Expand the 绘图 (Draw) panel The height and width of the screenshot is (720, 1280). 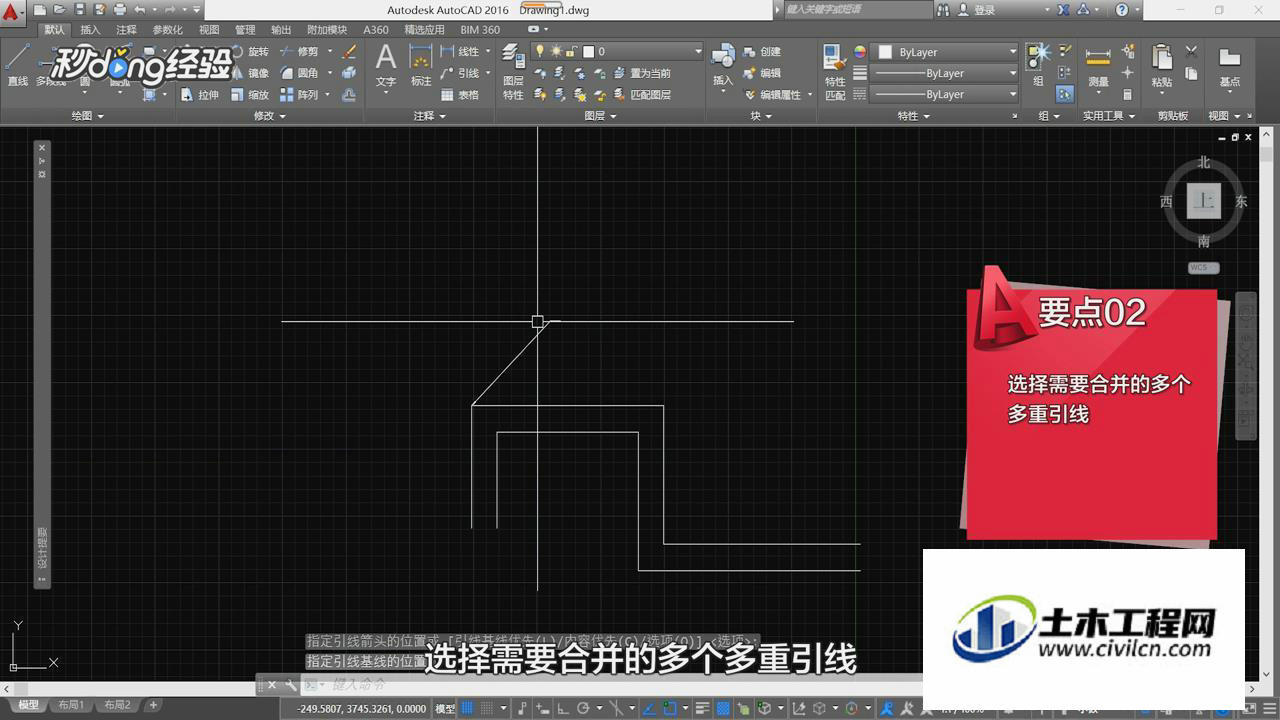click(88, 116)
